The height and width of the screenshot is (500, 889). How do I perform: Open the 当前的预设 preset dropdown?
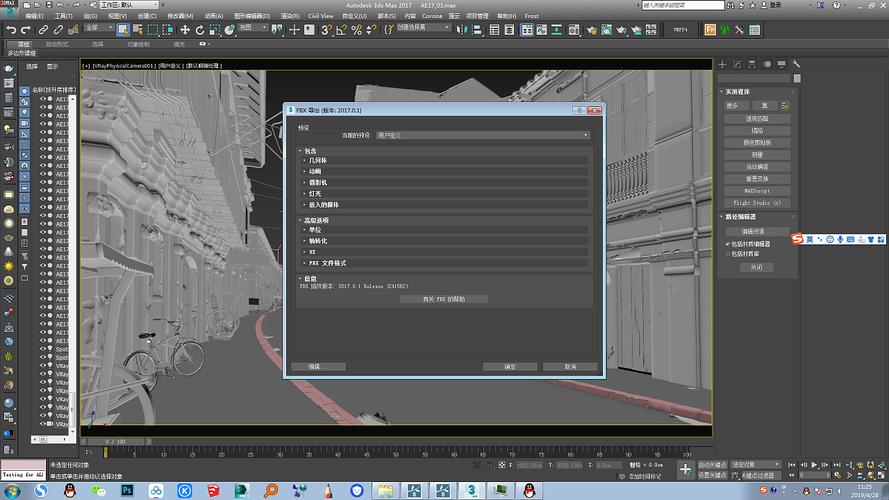[482, 135]
